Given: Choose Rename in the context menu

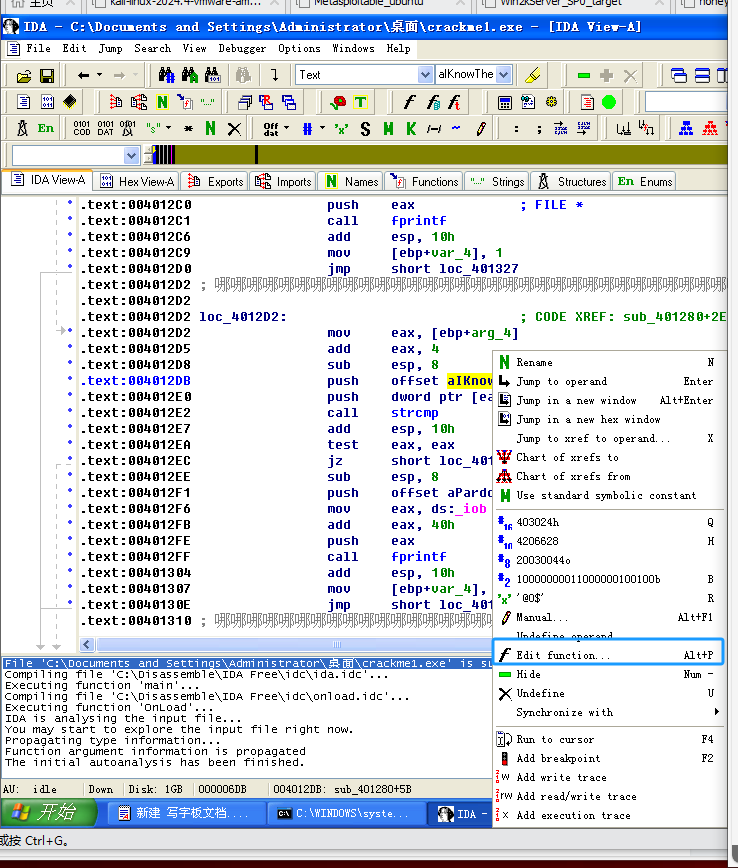Looking at the screenshot, I should tap(534, 363).
